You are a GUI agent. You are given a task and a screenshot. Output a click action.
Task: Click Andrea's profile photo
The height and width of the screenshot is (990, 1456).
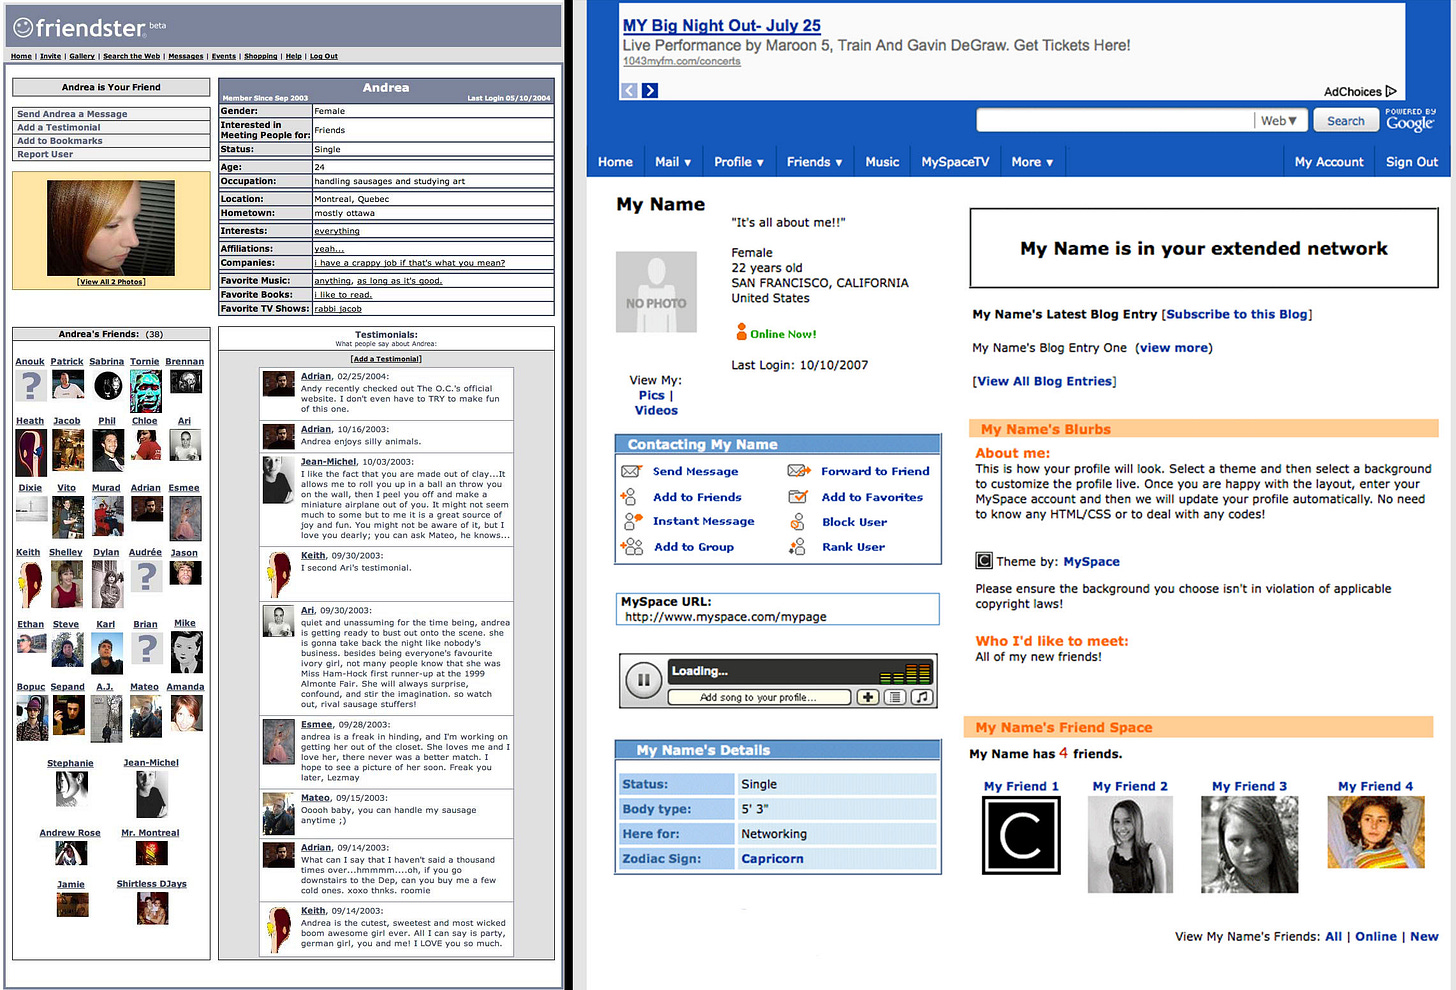click(111, 228)
